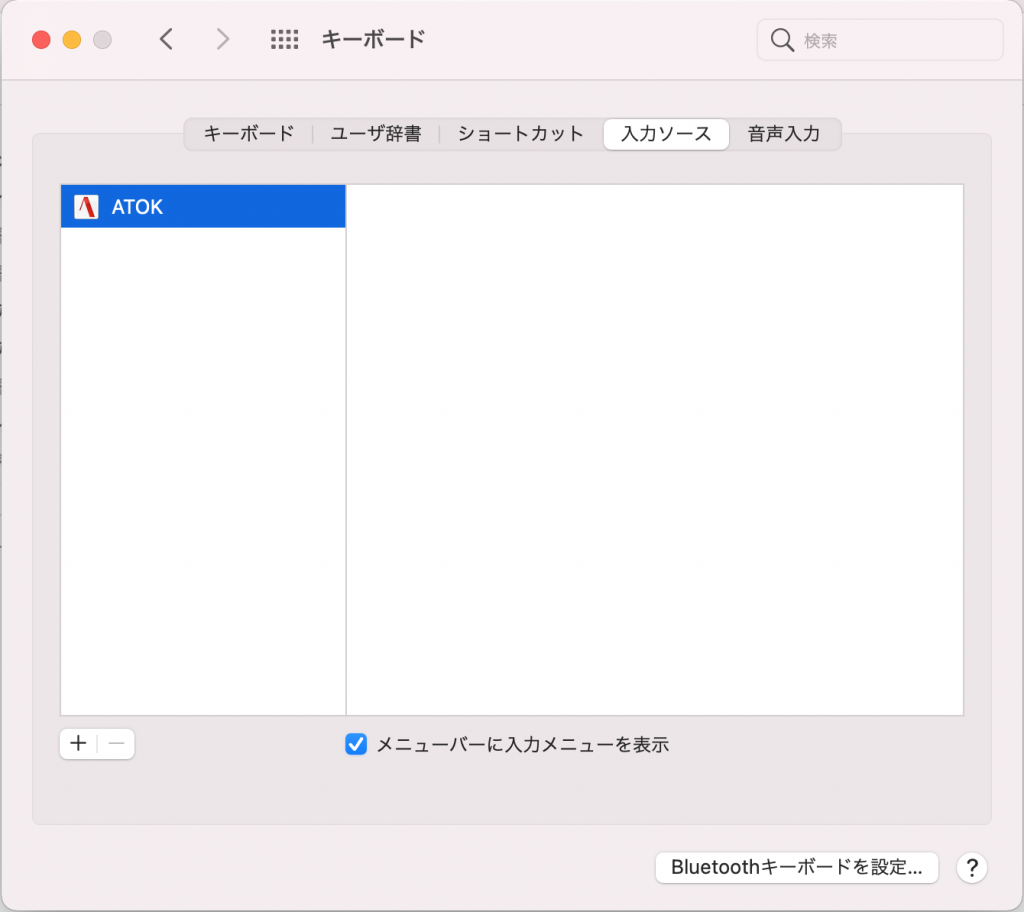The height and width of the screenshot is (912, 1024).
Task: Close the window with red button
Action: click(41, 40)
